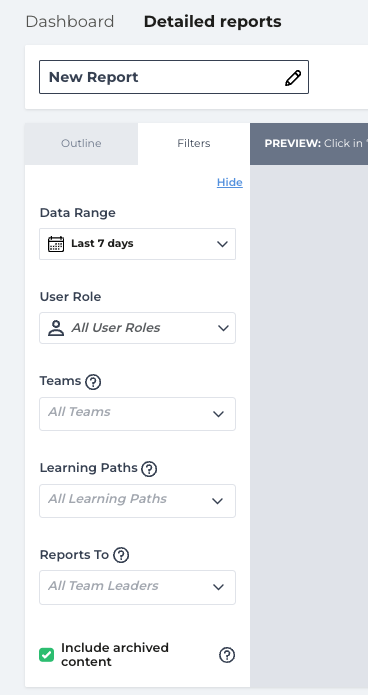This screenshot has width=368, height=695.
Task: Expand the Last 7 days dropdown chevron
Action: (222, 244)
